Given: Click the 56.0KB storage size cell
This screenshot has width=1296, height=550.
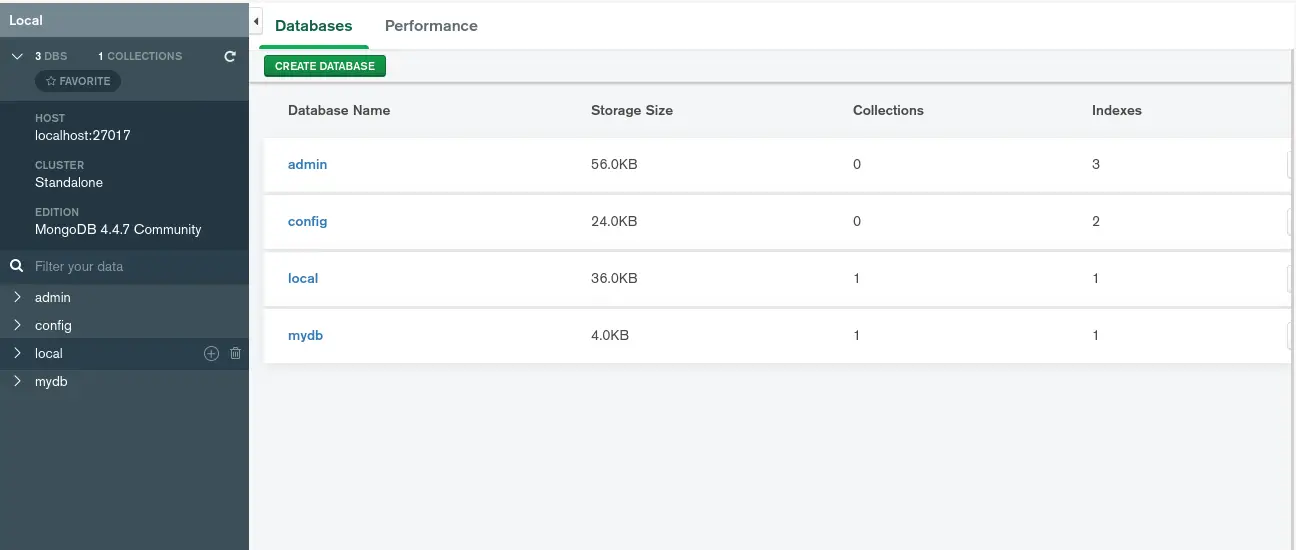Looking at the screenshot, I should [x=614, y=164].
